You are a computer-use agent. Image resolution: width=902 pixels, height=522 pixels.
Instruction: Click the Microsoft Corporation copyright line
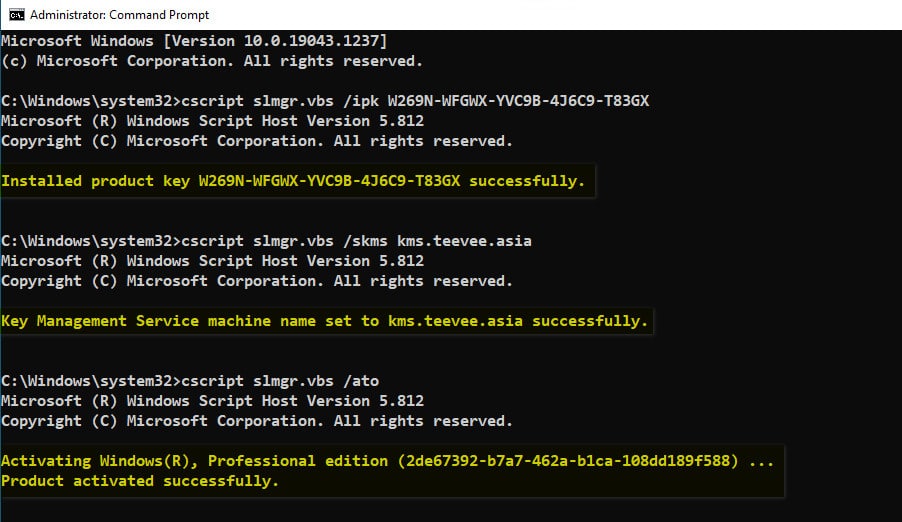pos(212,61)
